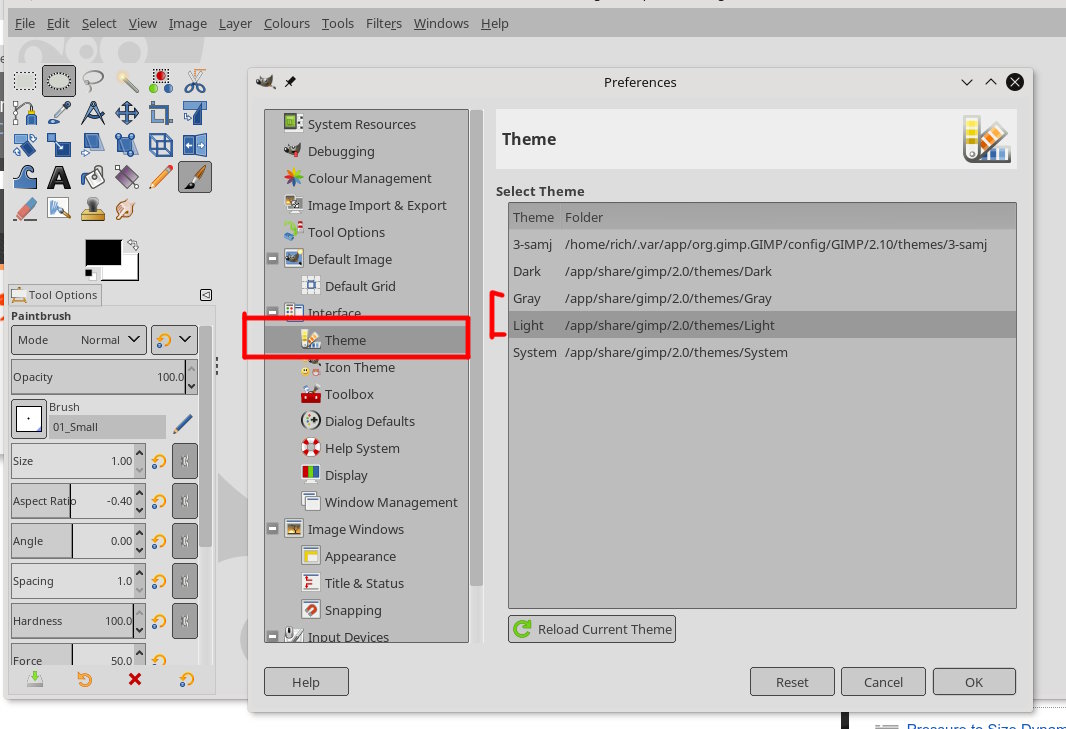The image size is (1066, 729).
Task: Select the Rectangle Select tool
Action: pyautogui.click(x=25, y=82)
